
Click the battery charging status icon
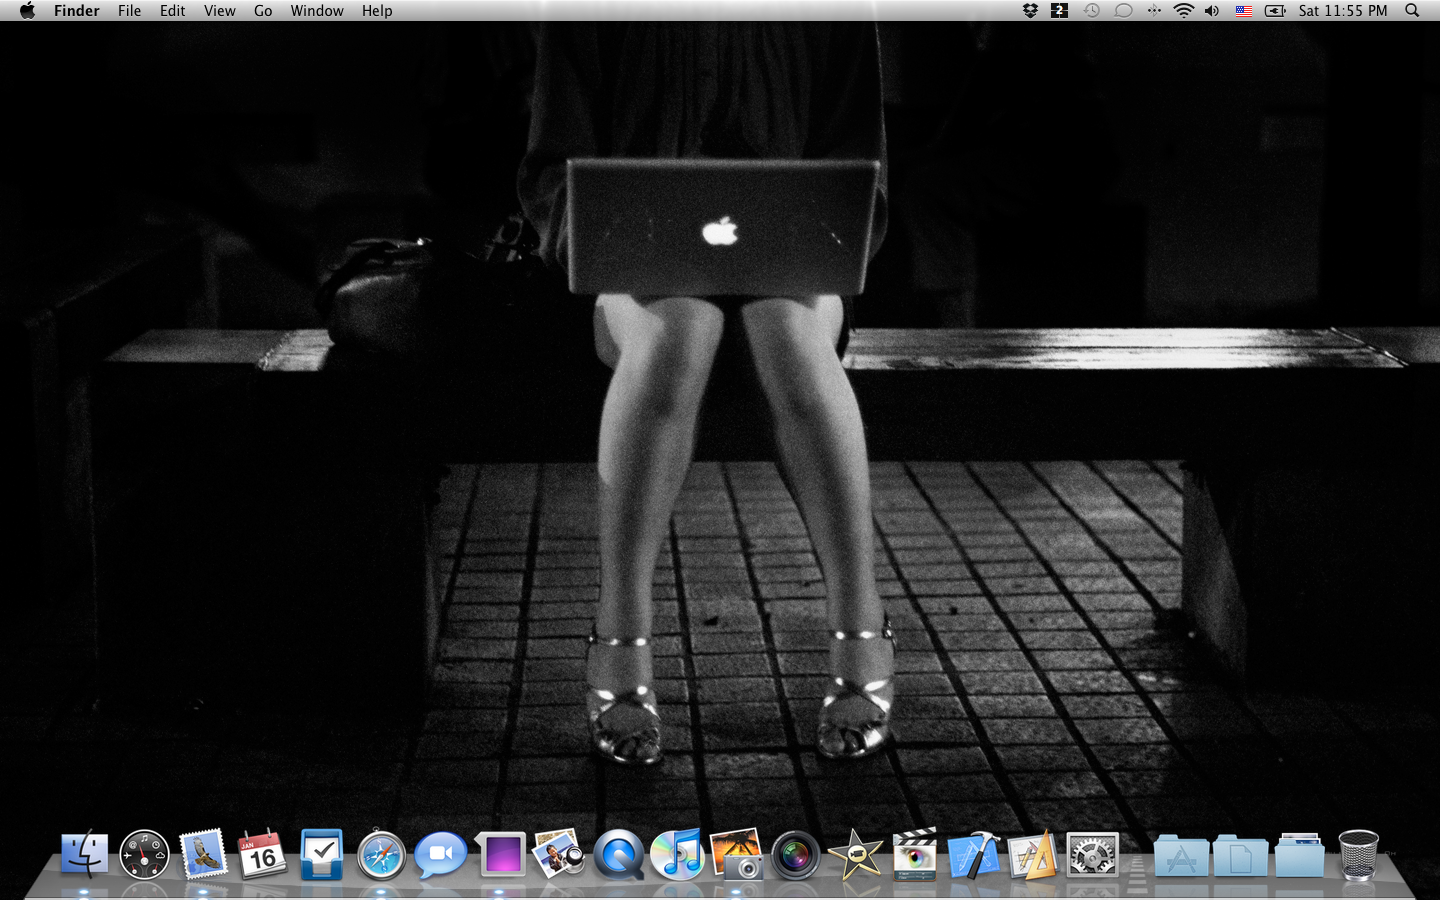tap(1276, 10)
